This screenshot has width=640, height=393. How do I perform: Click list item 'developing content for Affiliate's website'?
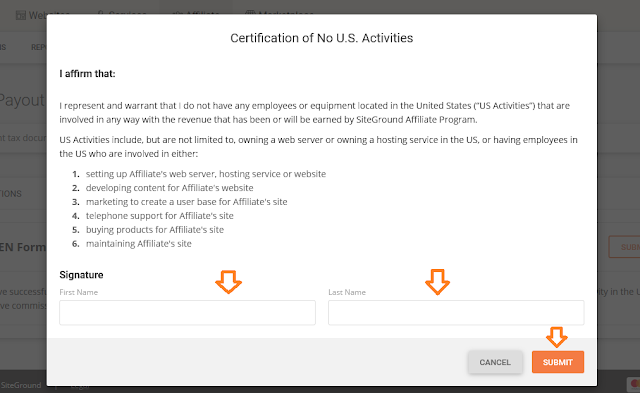coord(169,188)
